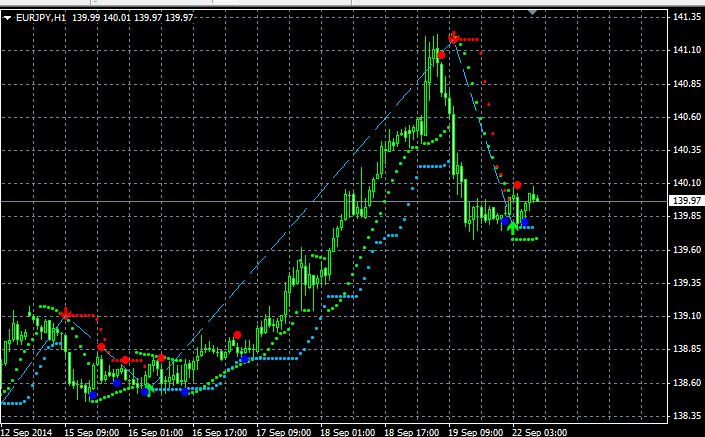Click the 139.60 price axis label

(x=687, y=250)
